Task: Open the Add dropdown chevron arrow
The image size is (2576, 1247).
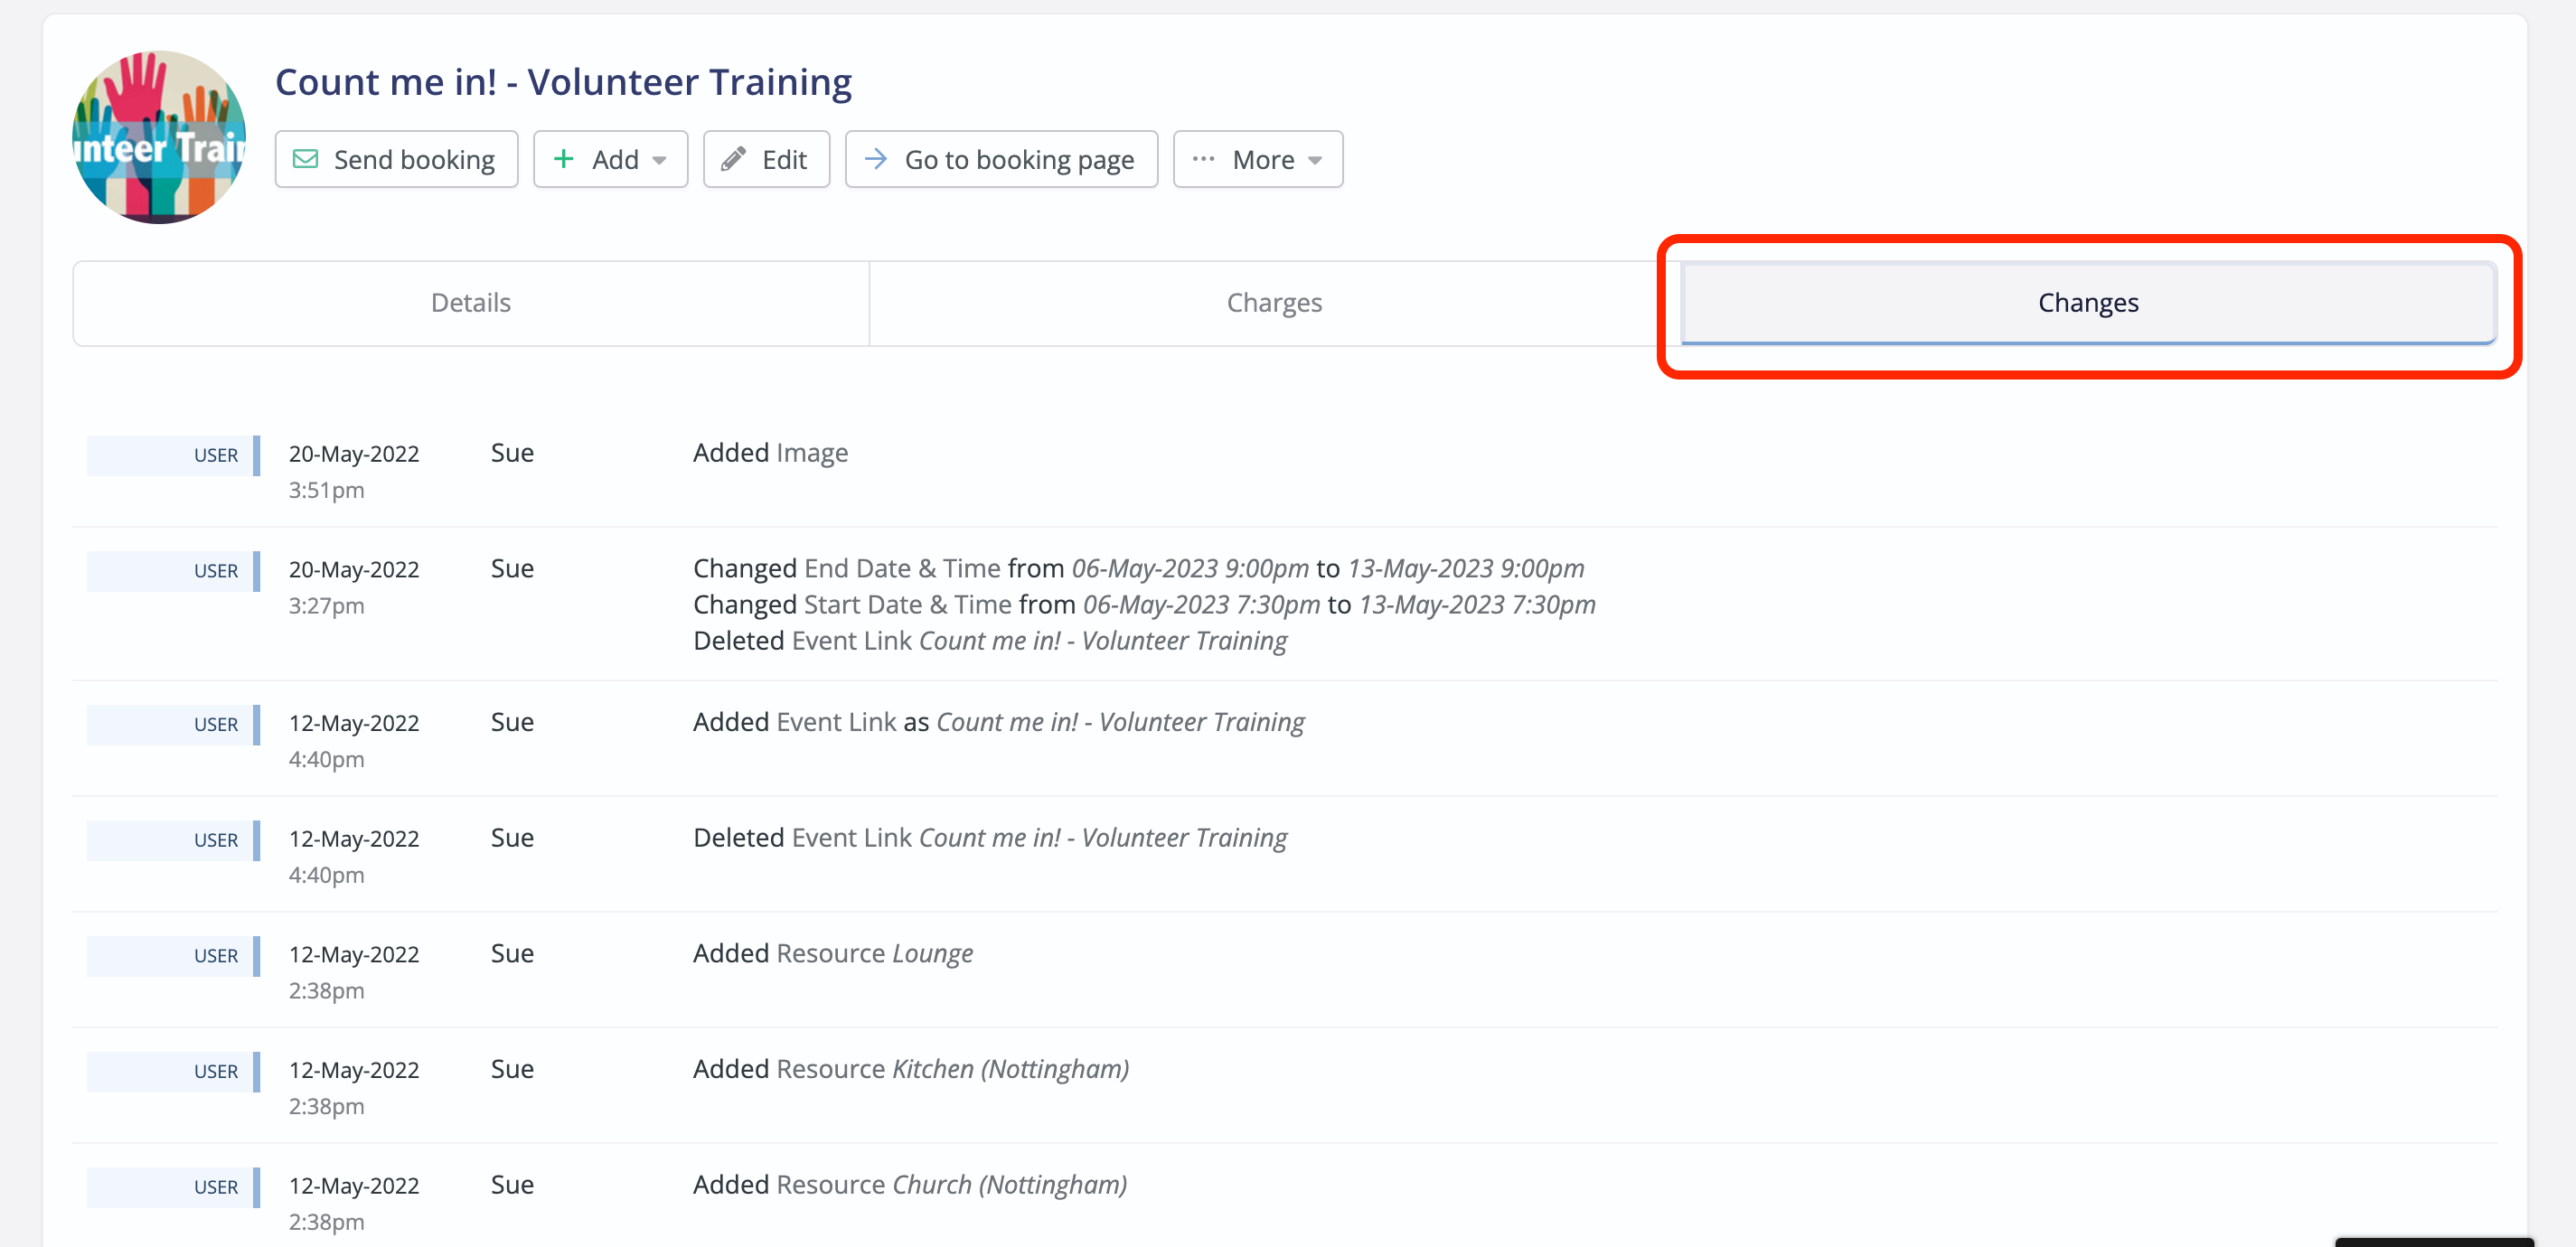Action: (659, 159)
